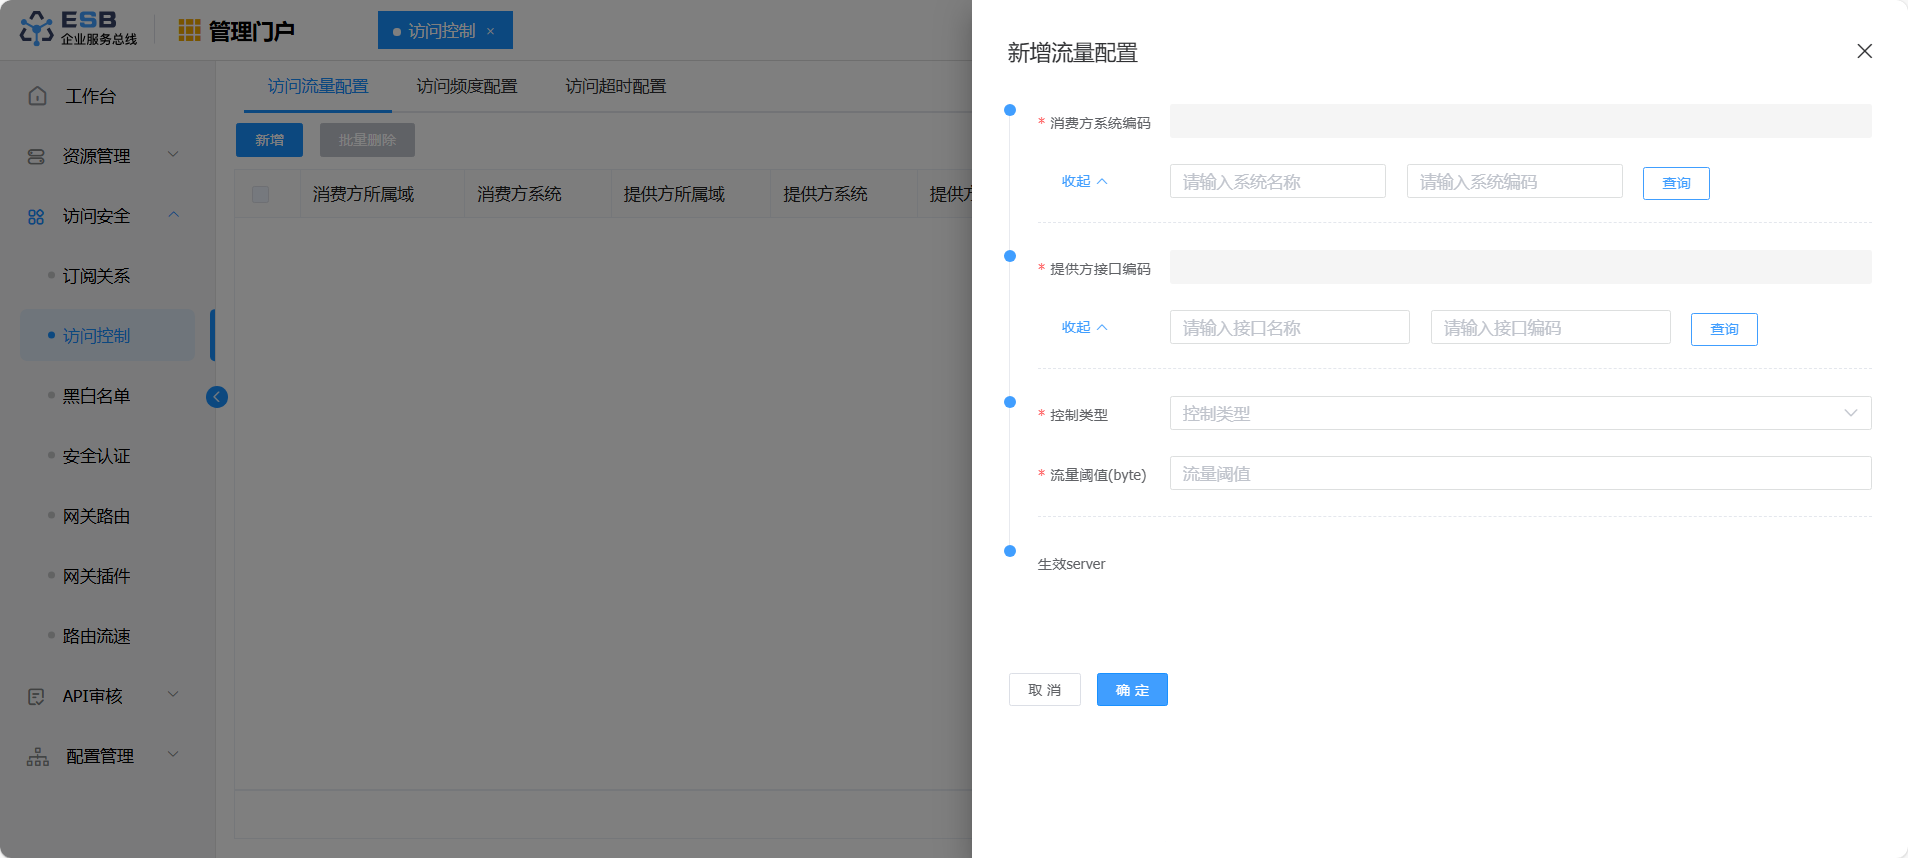Click the resource management sidebar icon
The width and height of the screenshot is (1908, 858).
(x=37, y=156)
